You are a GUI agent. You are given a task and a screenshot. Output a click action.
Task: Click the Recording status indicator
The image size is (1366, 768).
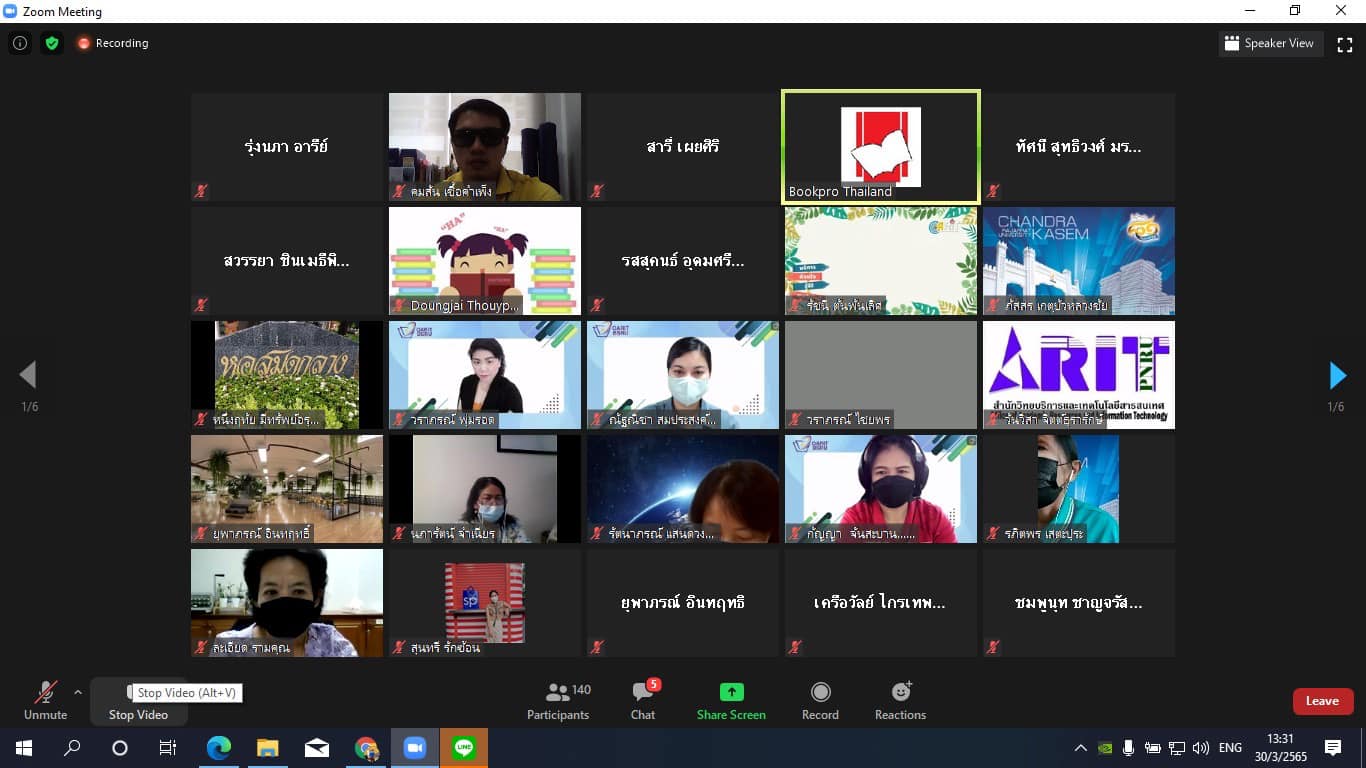[112, 43]
